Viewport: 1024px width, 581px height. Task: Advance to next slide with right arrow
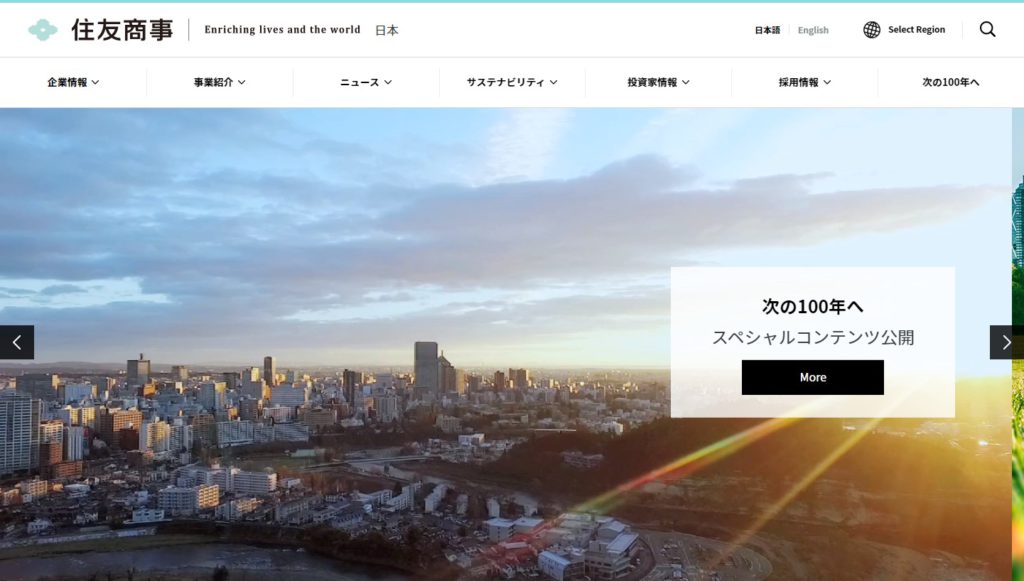[x=1006, y=342]
